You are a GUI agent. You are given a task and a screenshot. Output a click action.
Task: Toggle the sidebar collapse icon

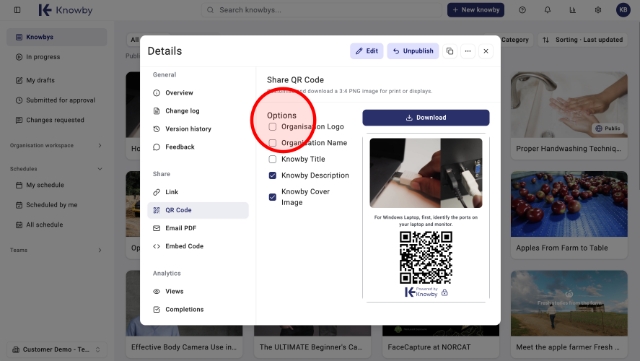[17, 10]
